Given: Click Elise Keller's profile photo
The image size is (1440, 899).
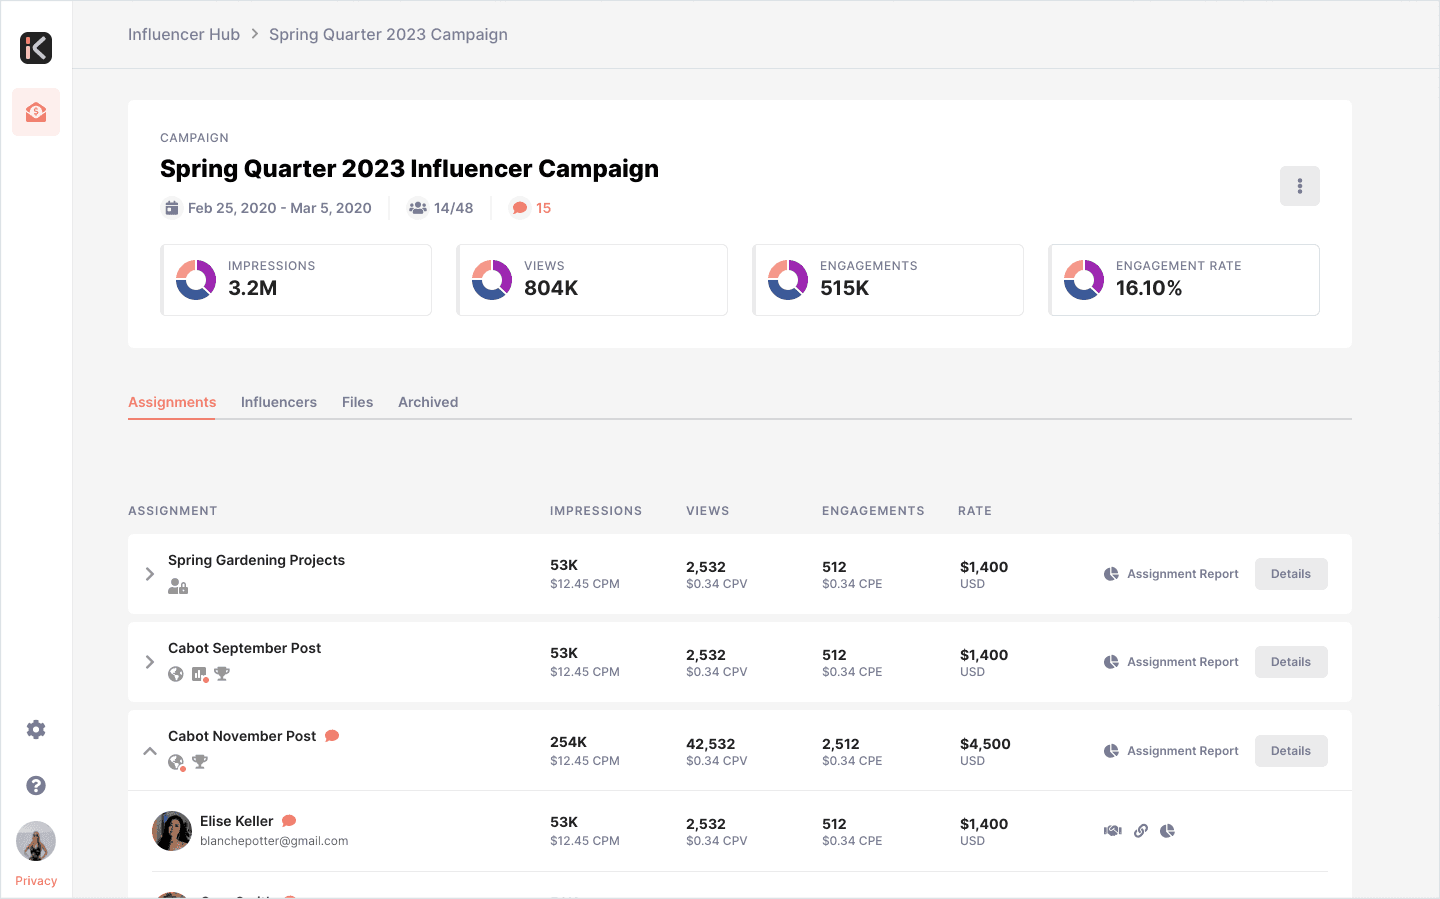Looking at the screenshot, I should 172,831.
